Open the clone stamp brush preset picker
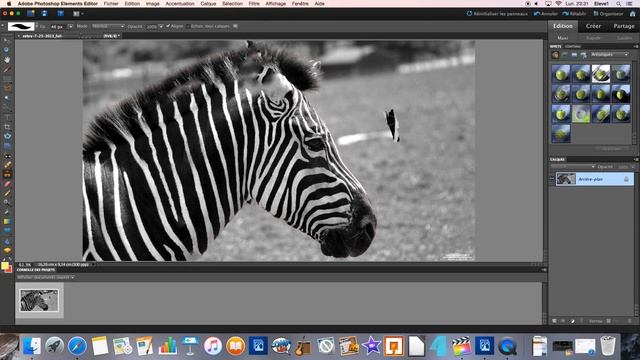Viewport: 640px width, 360px height. coord(36,27)
